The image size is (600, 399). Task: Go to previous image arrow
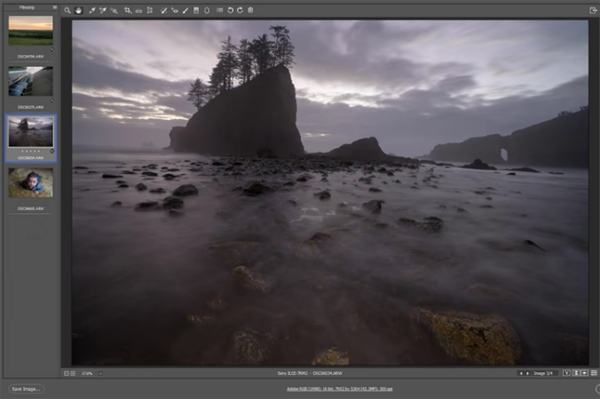click(x=521, y=373)
